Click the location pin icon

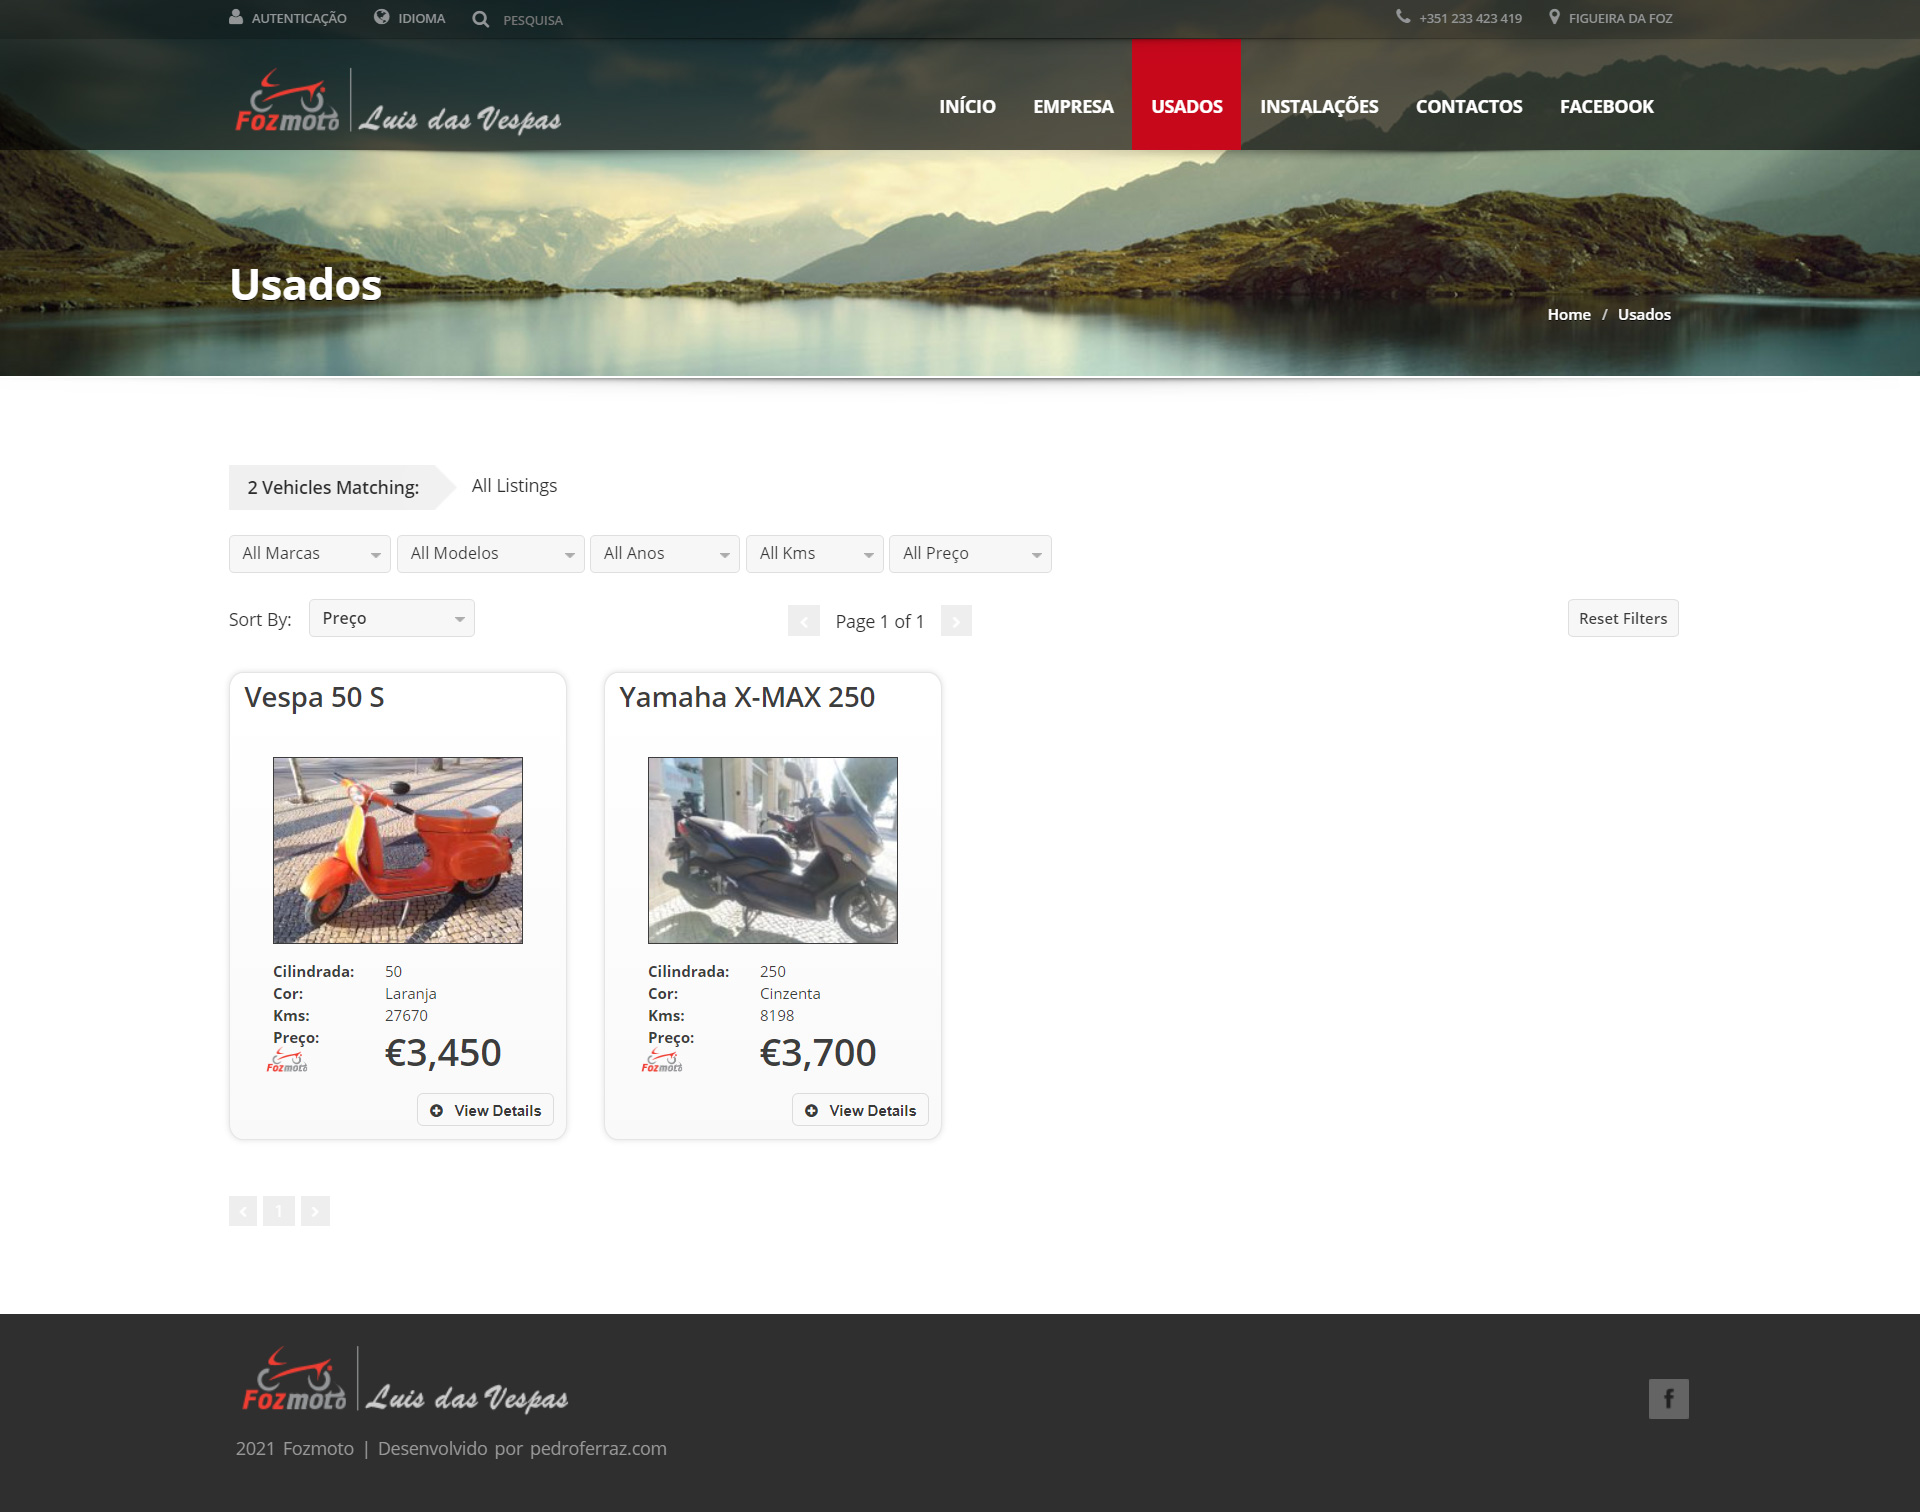1554,17
